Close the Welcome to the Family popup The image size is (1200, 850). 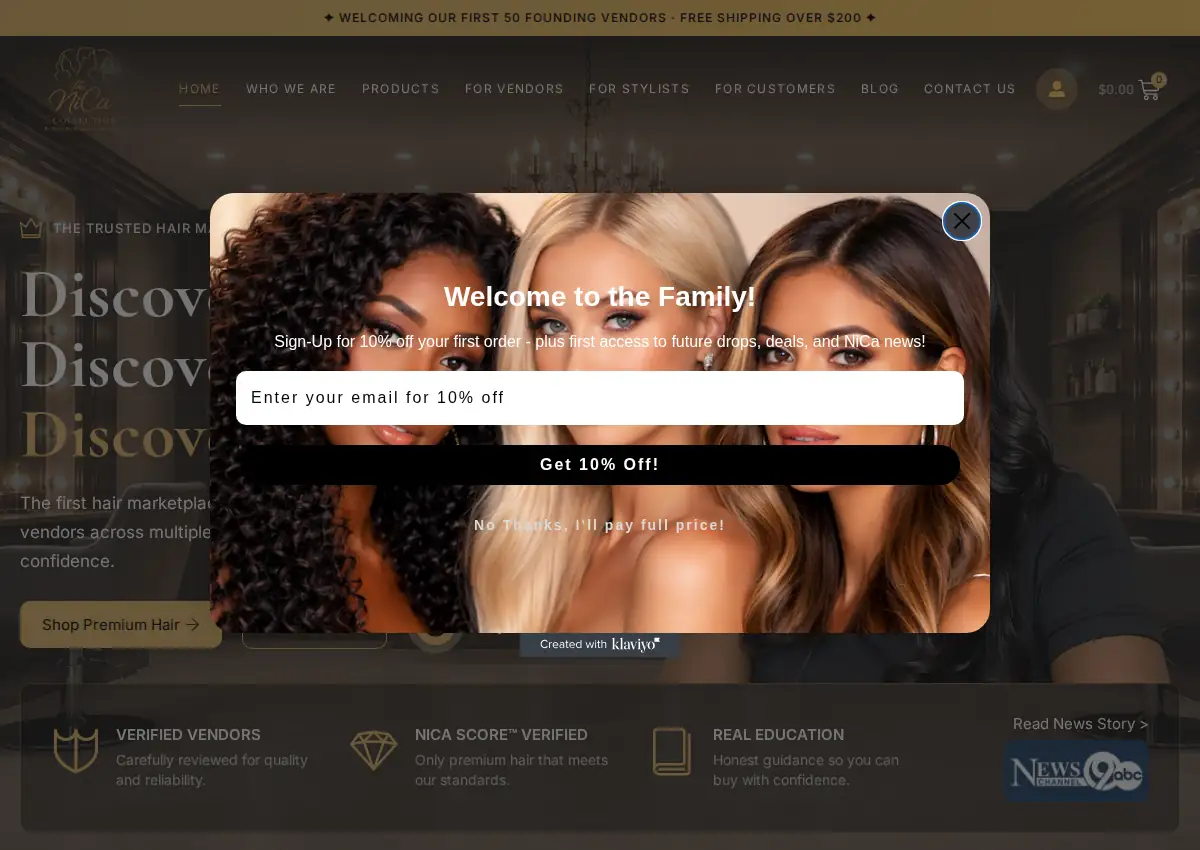click(962, 221)
